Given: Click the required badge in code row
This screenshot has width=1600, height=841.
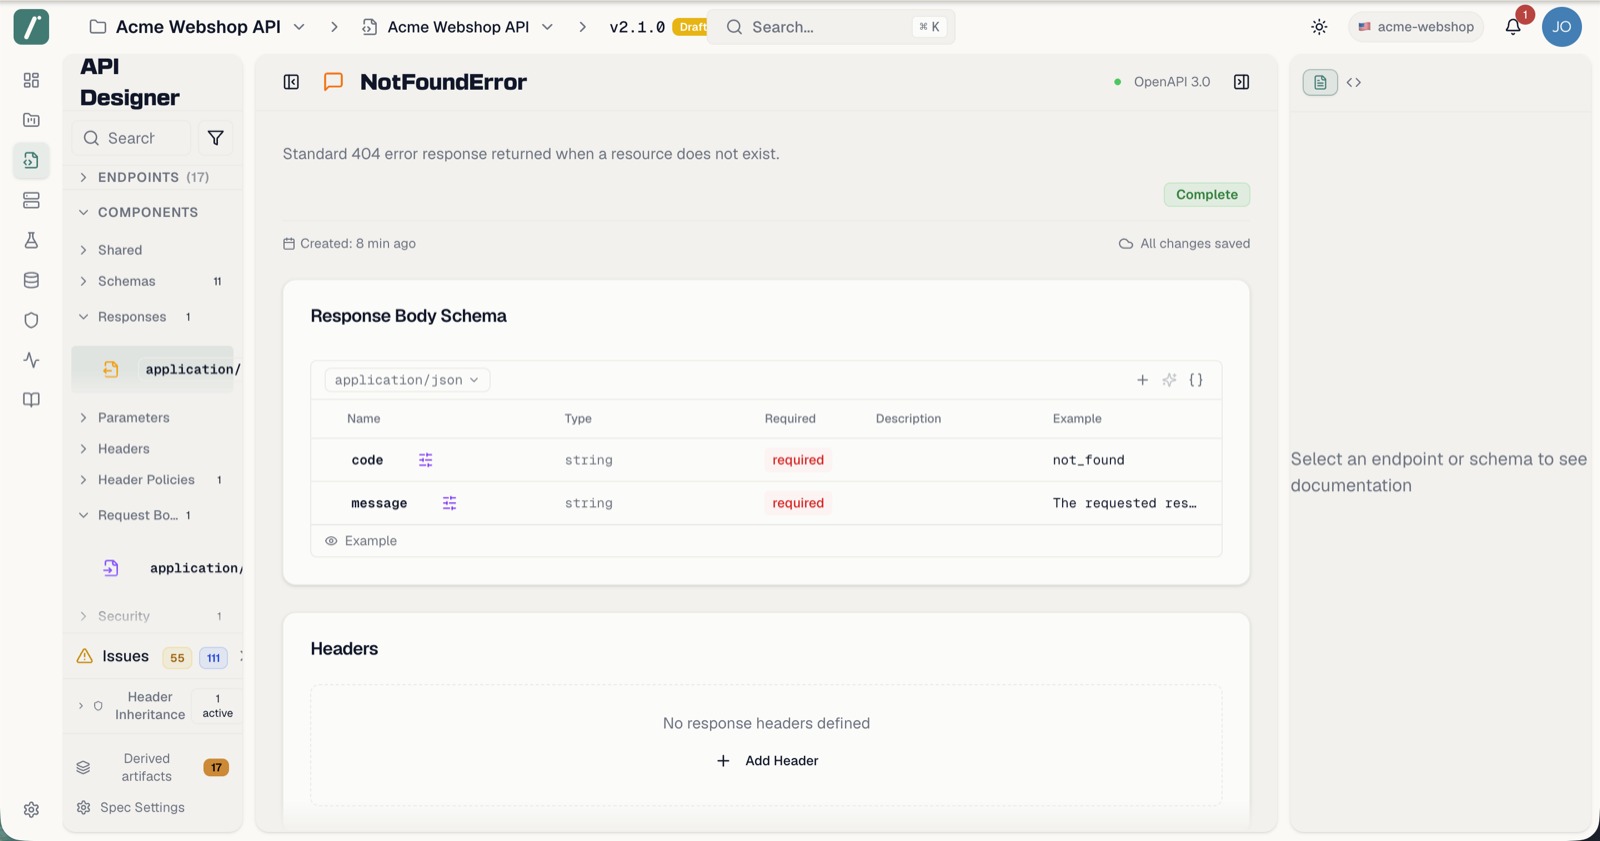Looking at the screenshot, I should 798,460.
